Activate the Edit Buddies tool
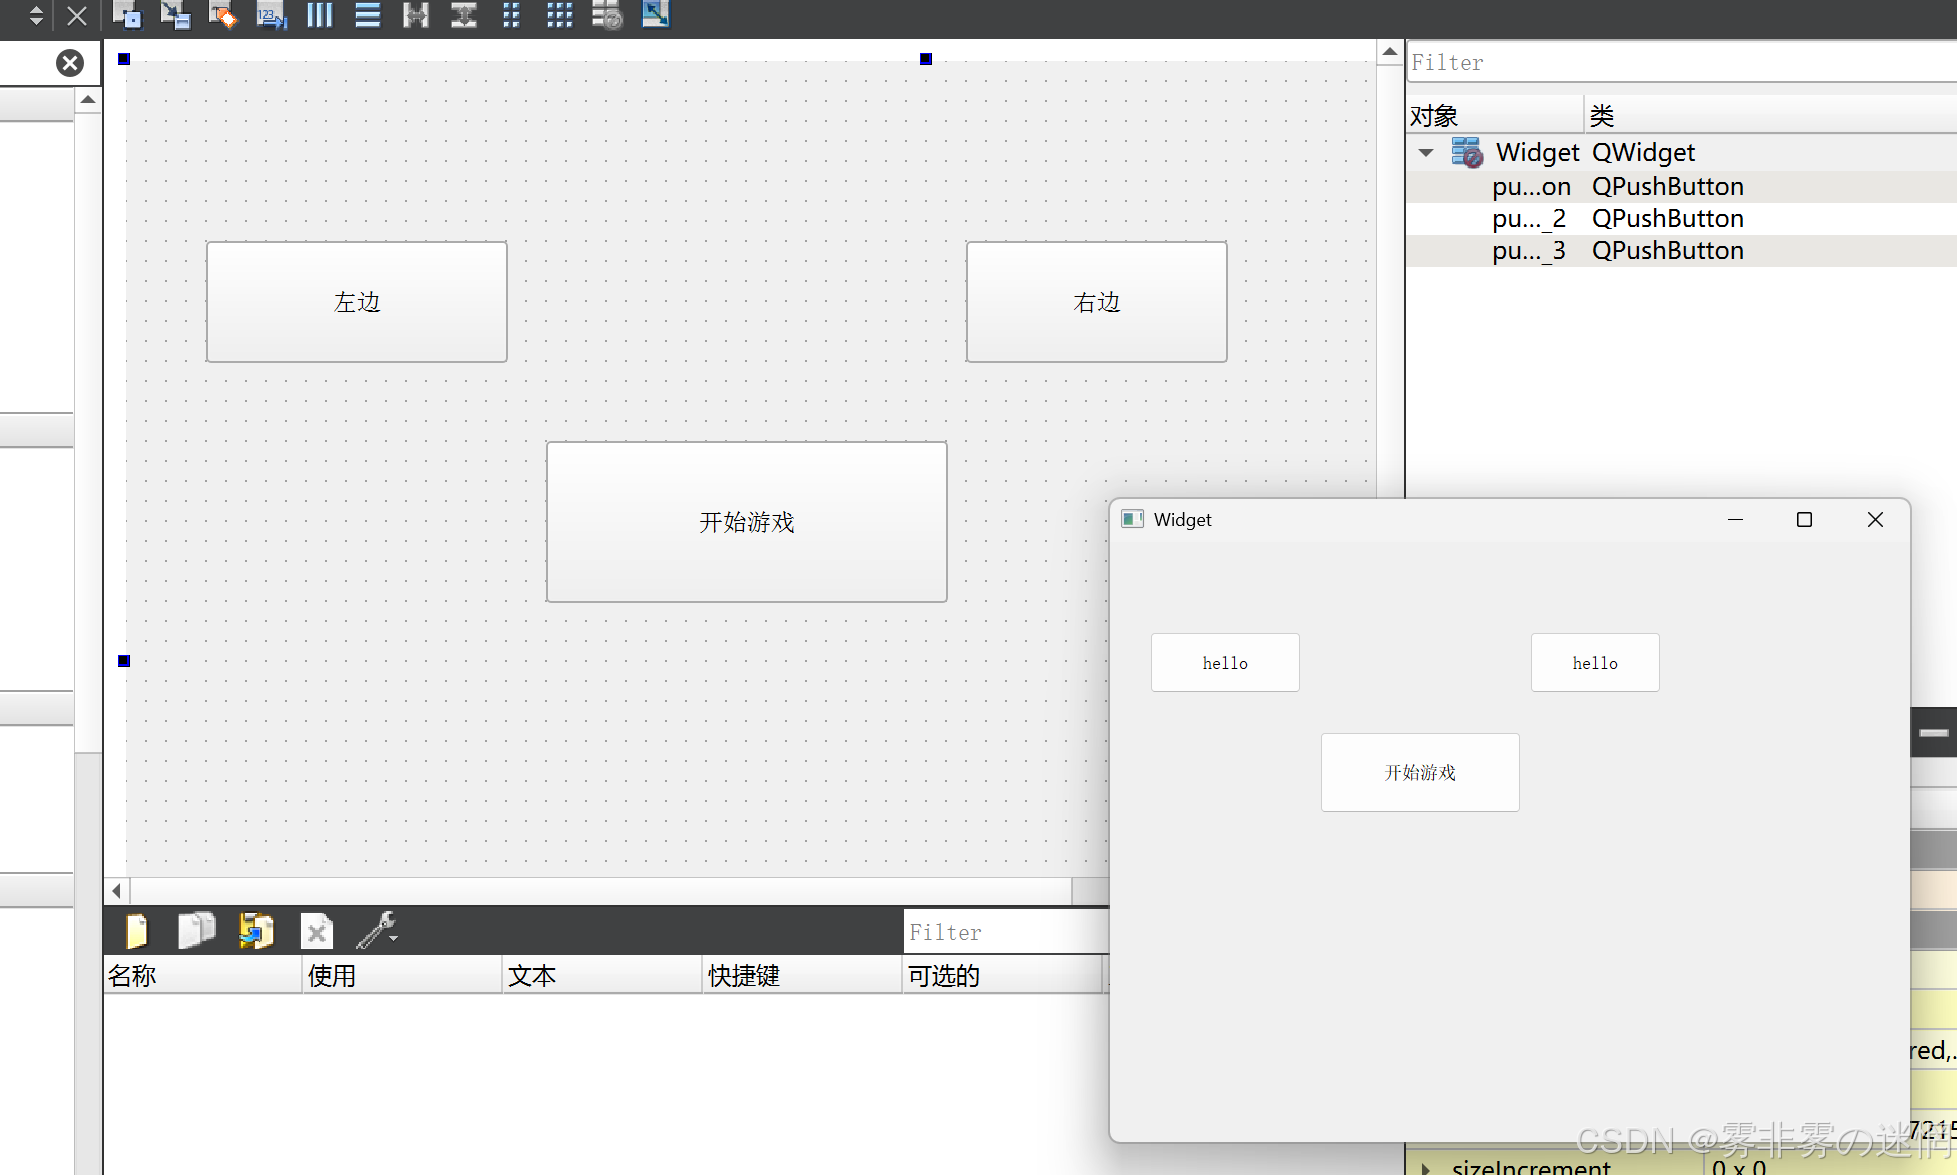This screenshot has height=1175, width=1957. (222, 15)
